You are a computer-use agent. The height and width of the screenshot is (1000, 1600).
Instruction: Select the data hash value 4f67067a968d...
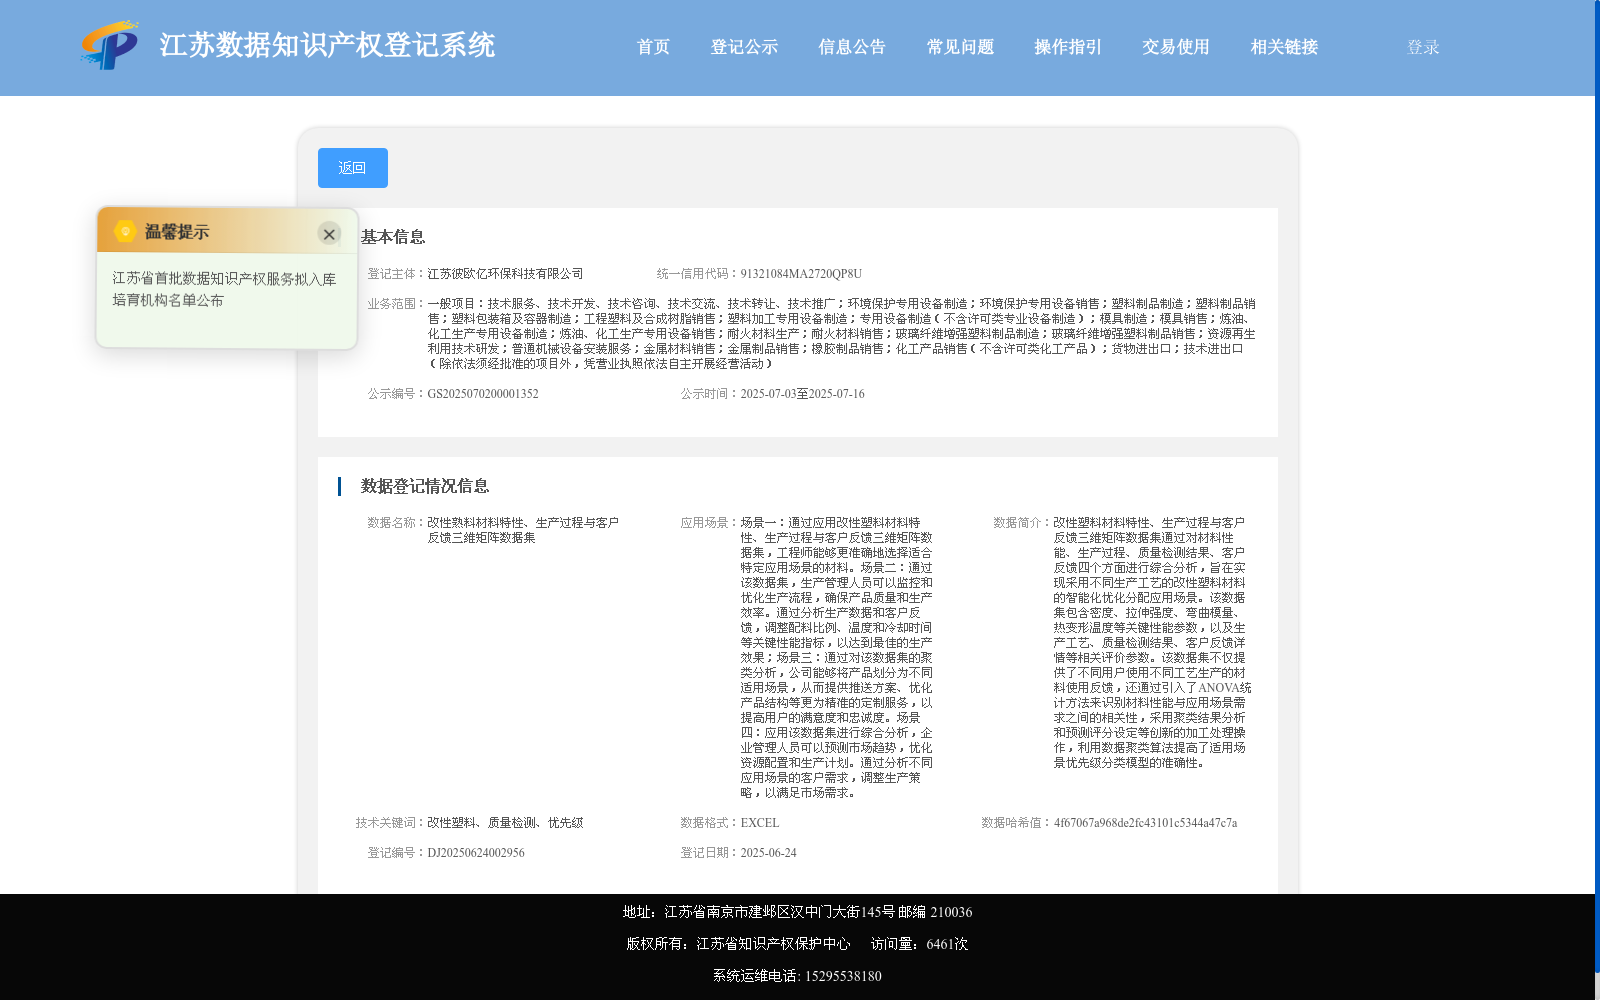(x=1145, y=823)
